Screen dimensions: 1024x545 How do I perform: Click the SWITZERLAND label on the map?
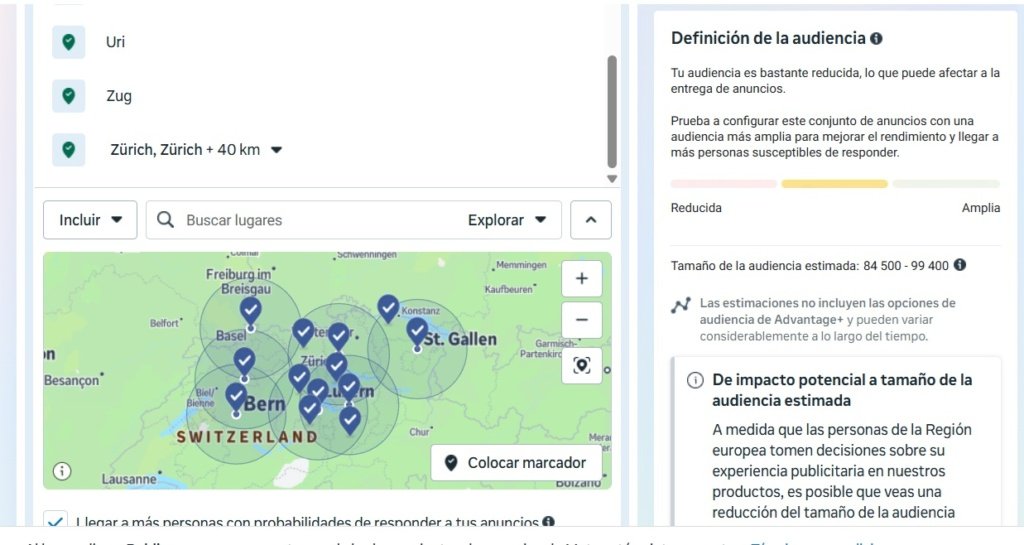[247, 437]
